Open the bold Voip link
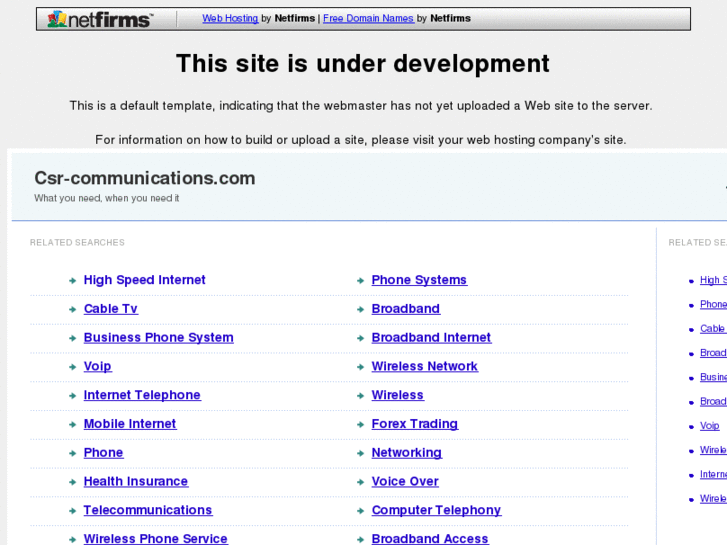Screen dimensions: 727x545 tap(97, 366)
